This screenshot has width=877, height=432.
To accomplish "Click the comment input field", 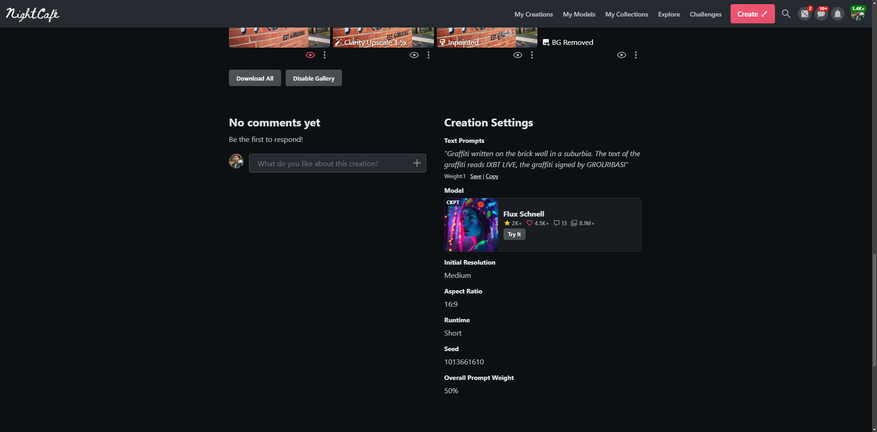I will [x=330, y=163].
